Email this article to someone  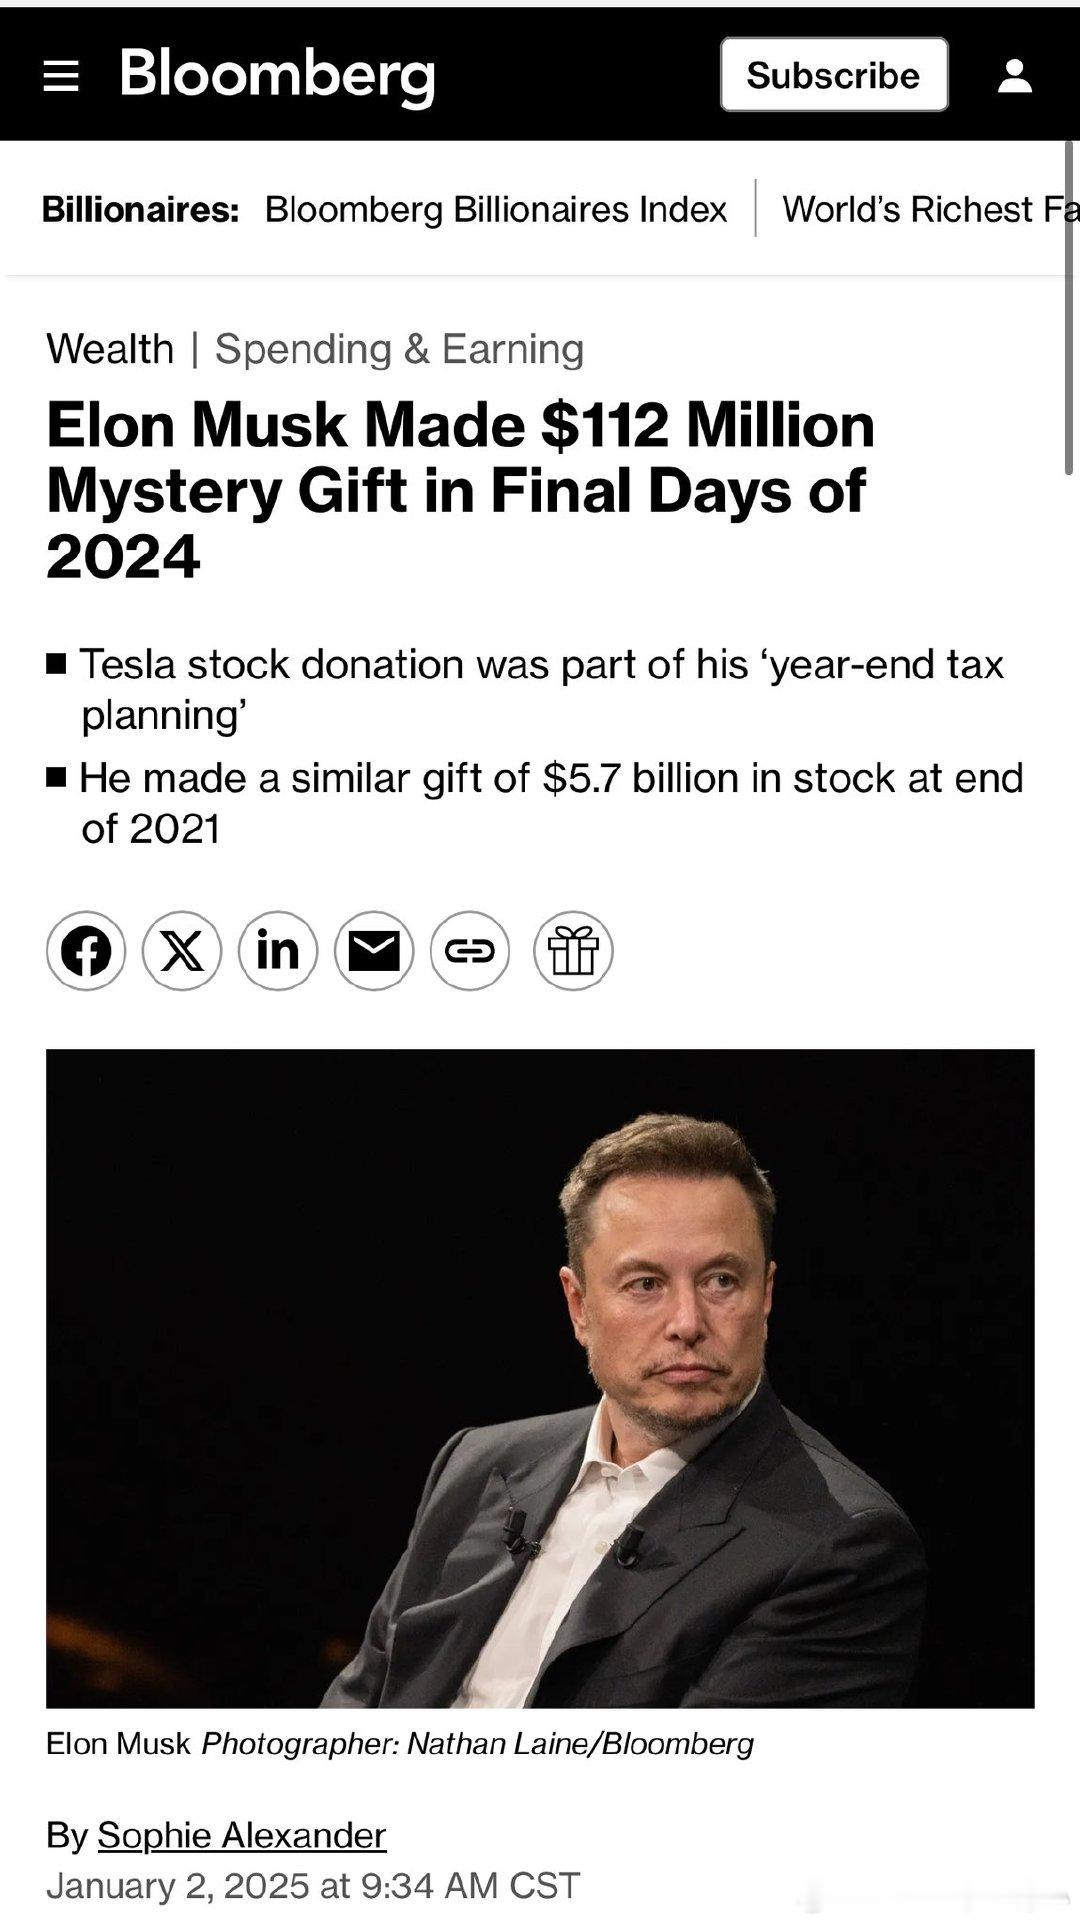[375, 951]
